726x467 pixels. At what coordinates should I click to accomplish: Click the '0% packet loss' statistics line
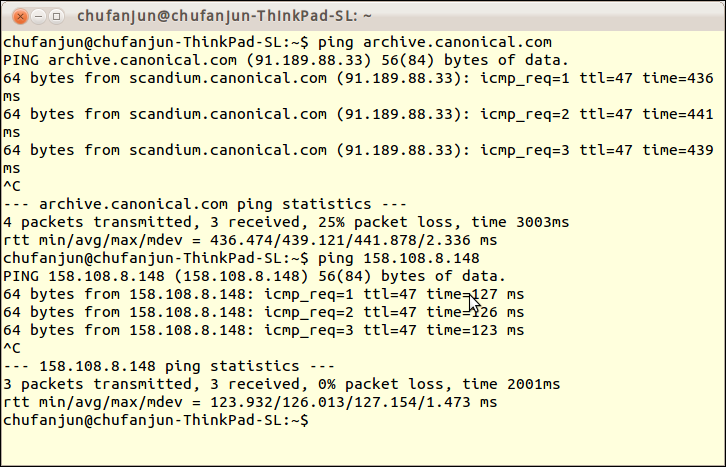[x=282, y=384]
